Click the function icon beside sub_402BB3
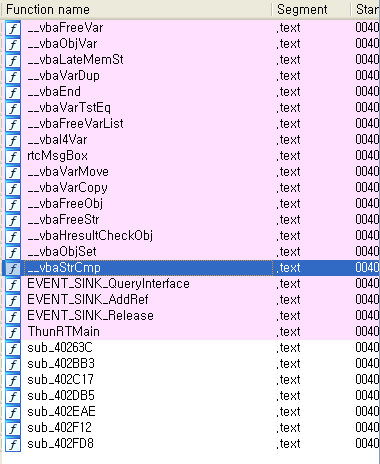The height and width of the screenshot is (464, 380). point(13,364)
